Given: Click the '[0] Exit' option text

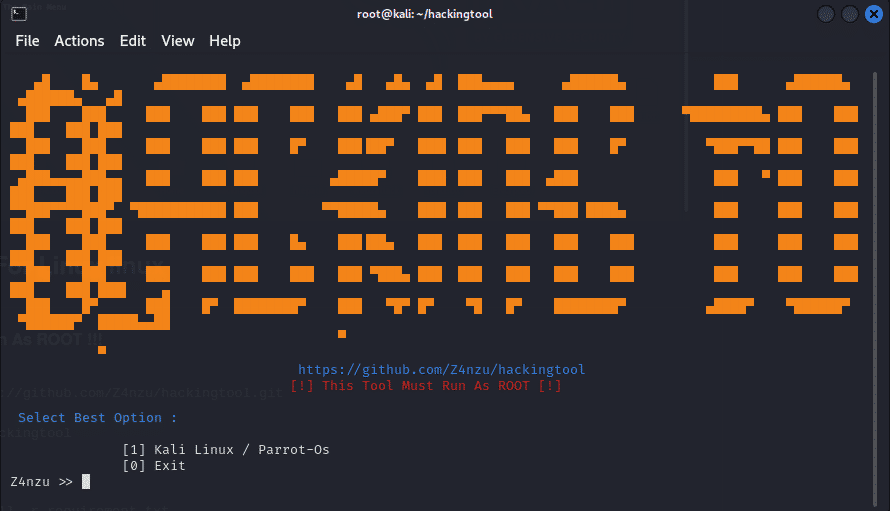Looking at the screenshot, I should (x=154, y=466).
